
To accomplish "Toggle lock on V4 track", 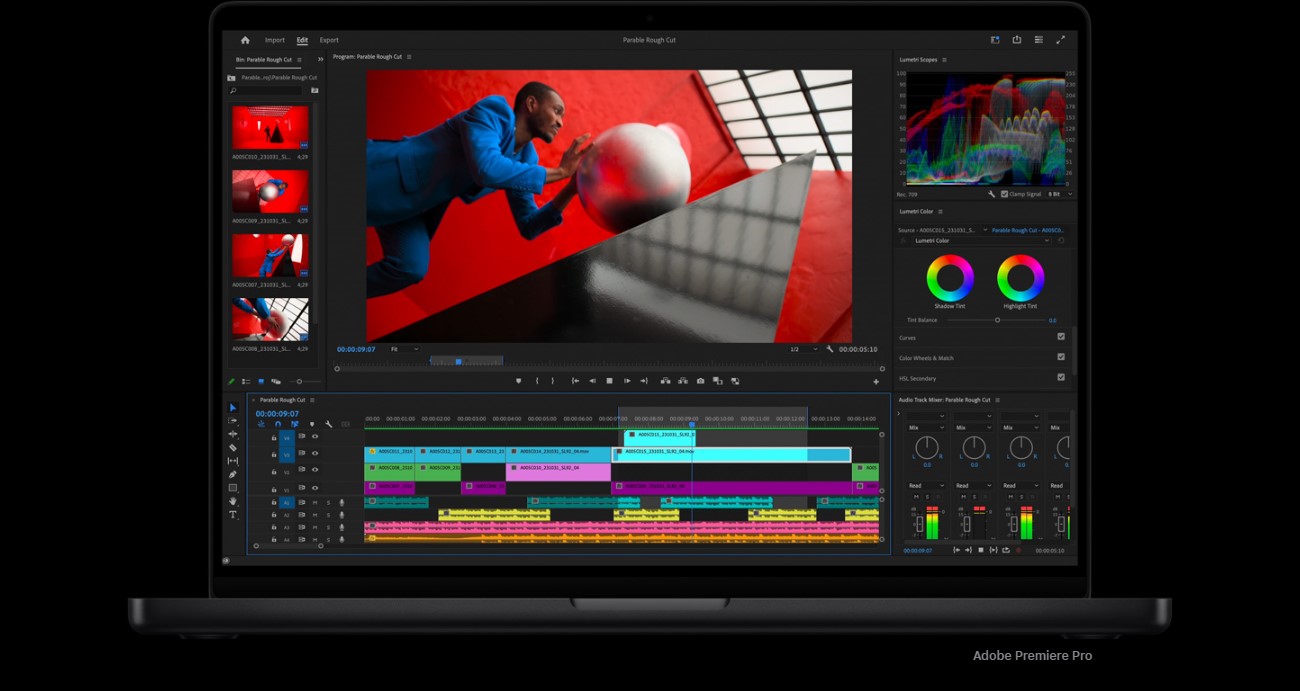I will (x=274, y=437).
